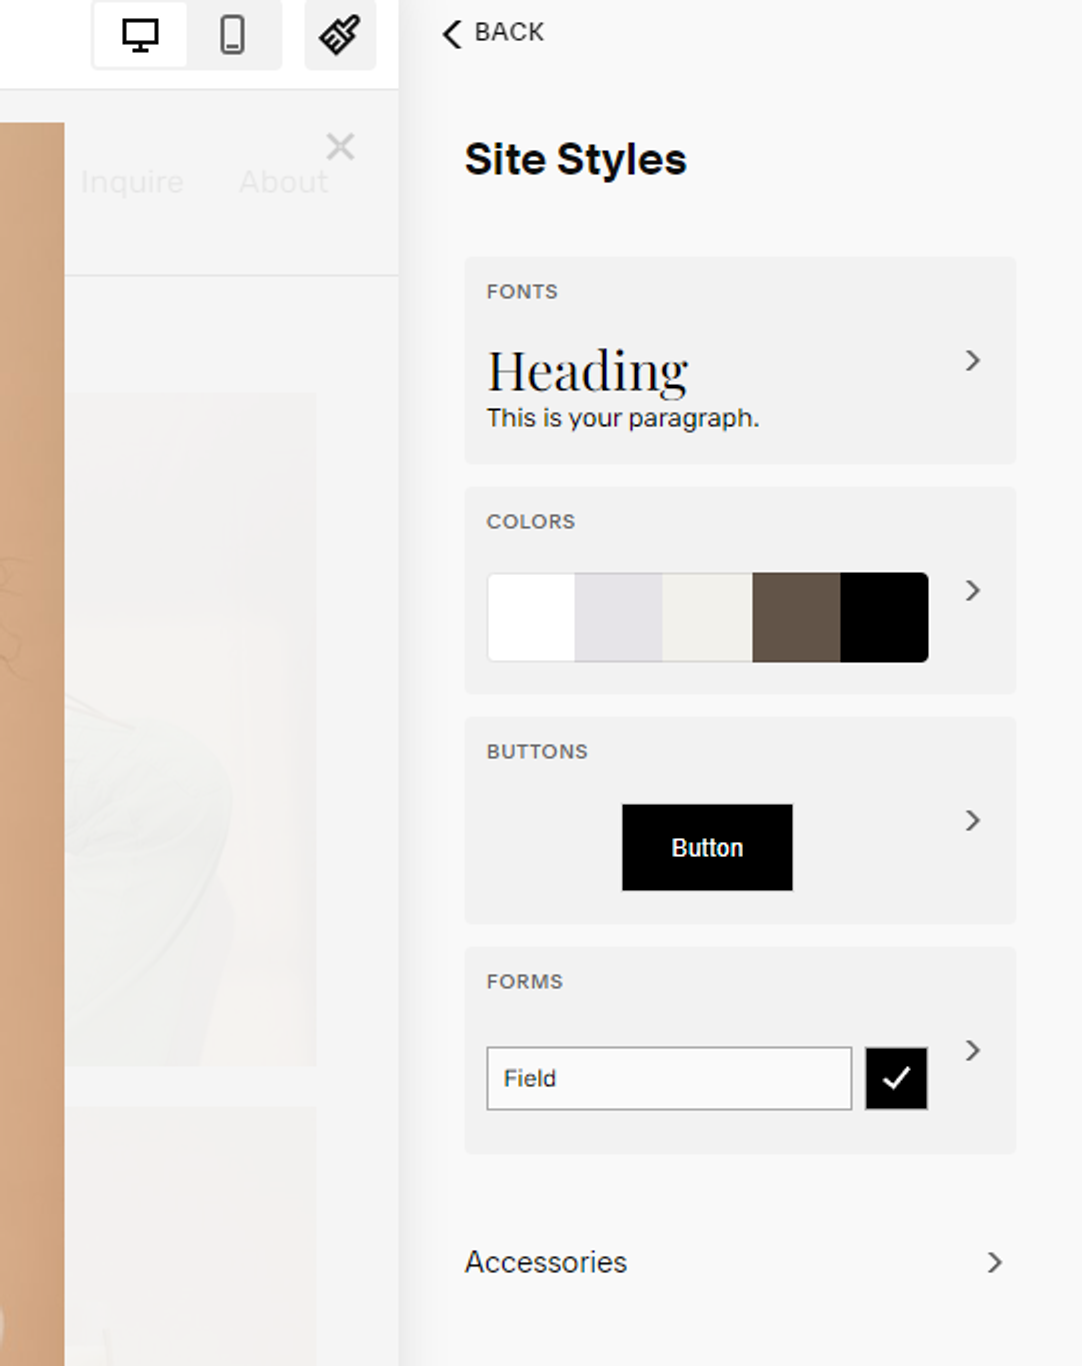1082x1366 pixels.
Task: Click the Field input preview
Action: pos(669,1078)
